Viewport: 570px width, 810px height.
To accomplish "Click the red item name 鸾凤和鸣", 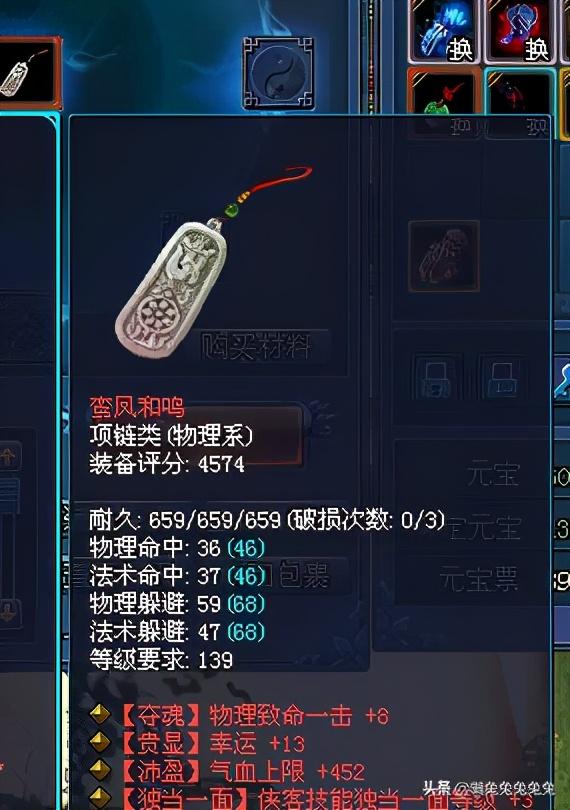I will click(x=137, y=407).
